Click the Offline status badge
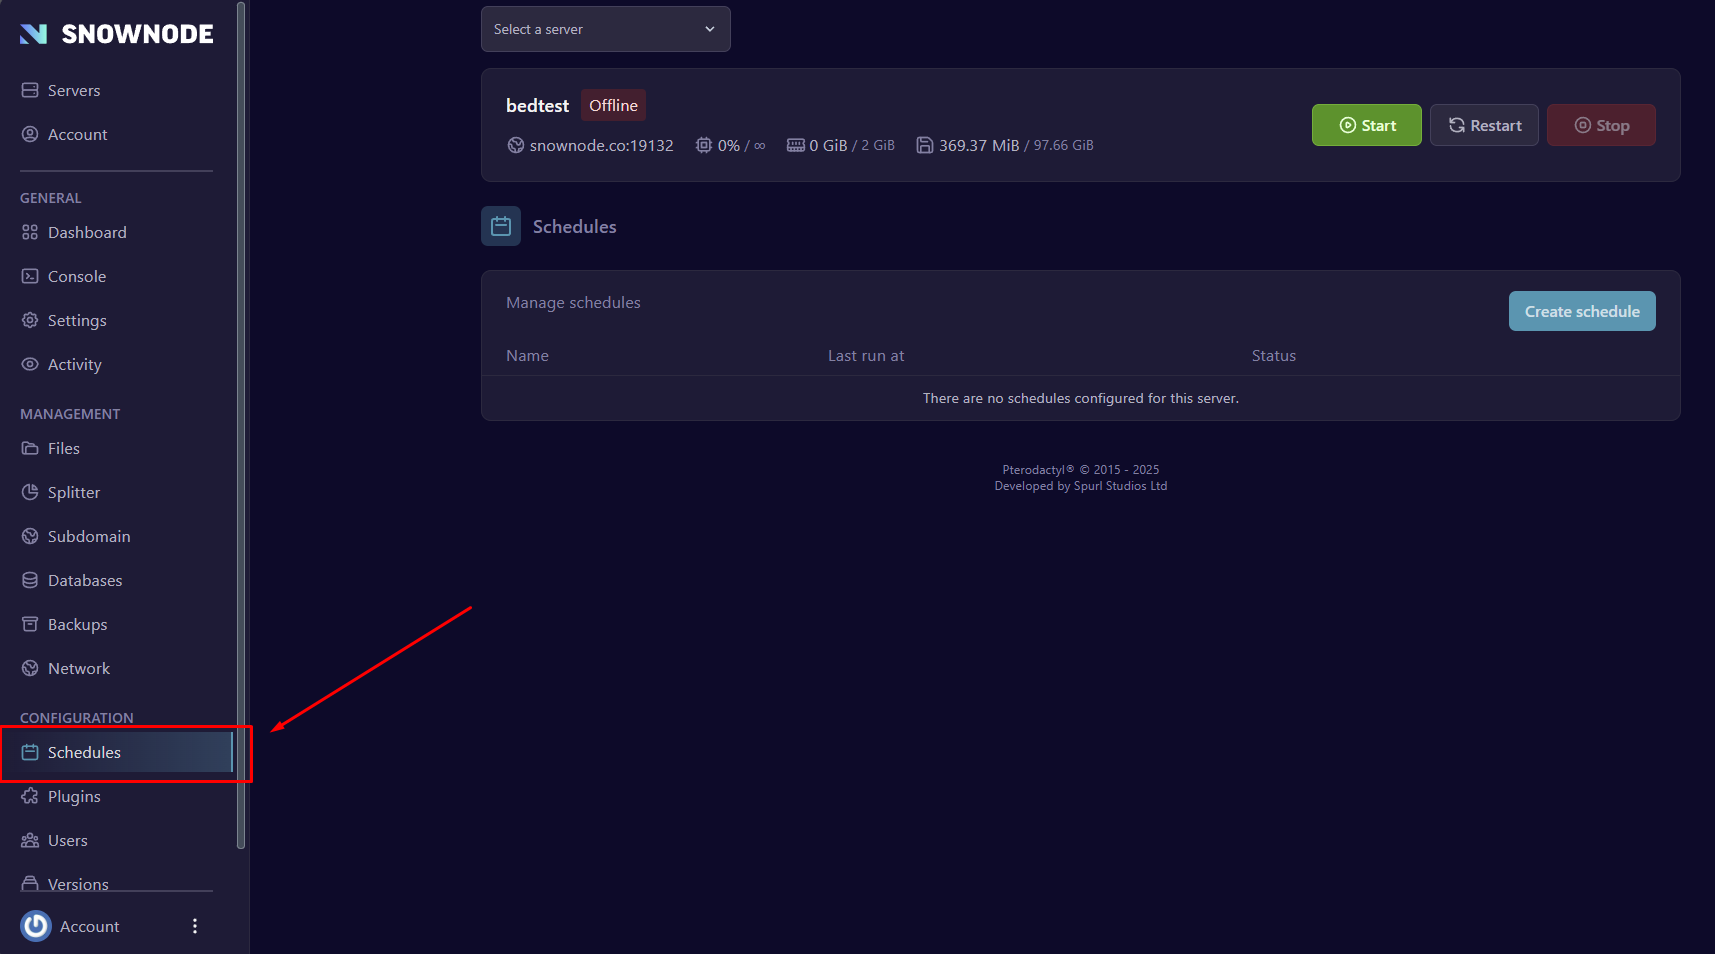This screenshot has width=1715, height=954. pyautogui.click(x=613, y=105)
